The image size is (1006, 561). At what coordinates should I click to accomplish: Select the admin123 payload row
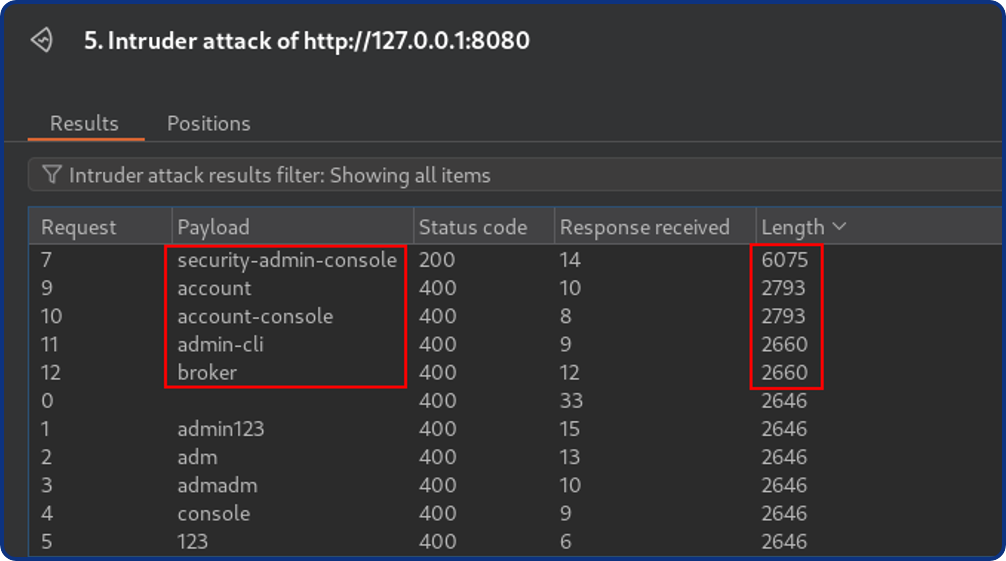[220, 429]
